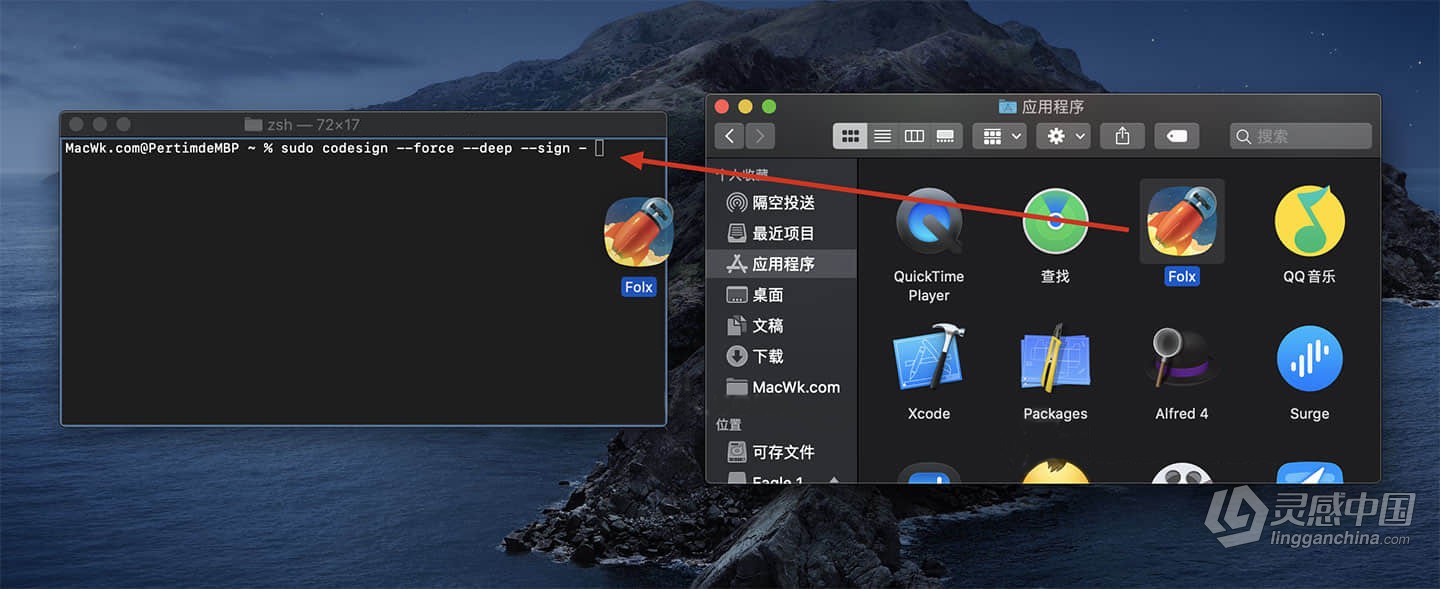
Task: Click the Edit Tags button
Action: point(1177,136)
